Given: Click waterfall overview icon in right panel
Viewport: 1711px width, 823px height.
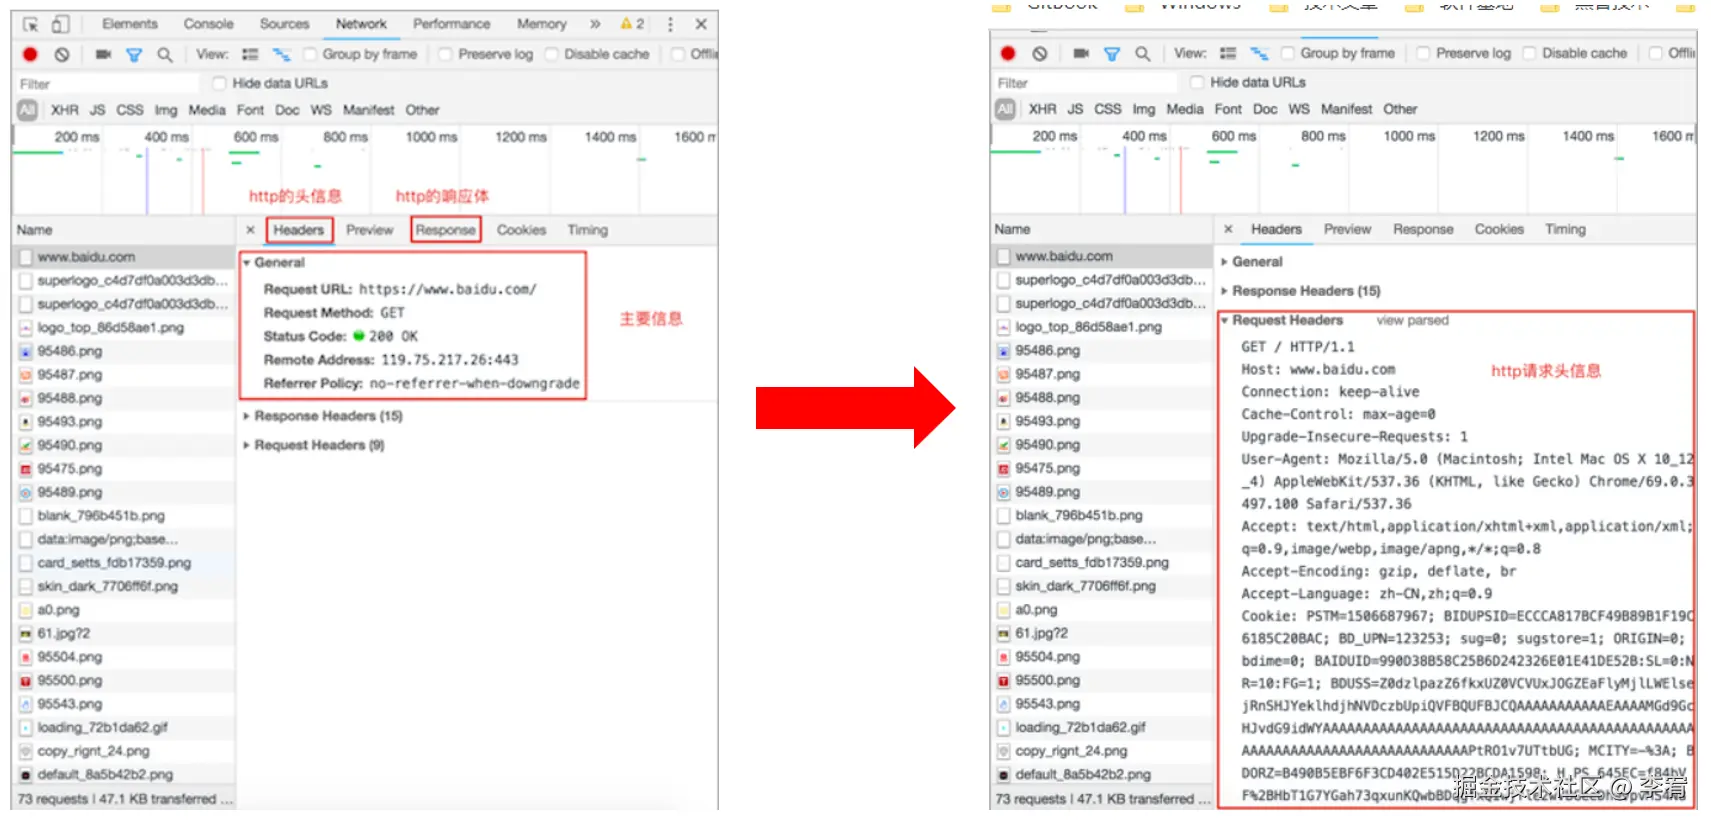Looking at the screenshot, I should point(1259,53).
